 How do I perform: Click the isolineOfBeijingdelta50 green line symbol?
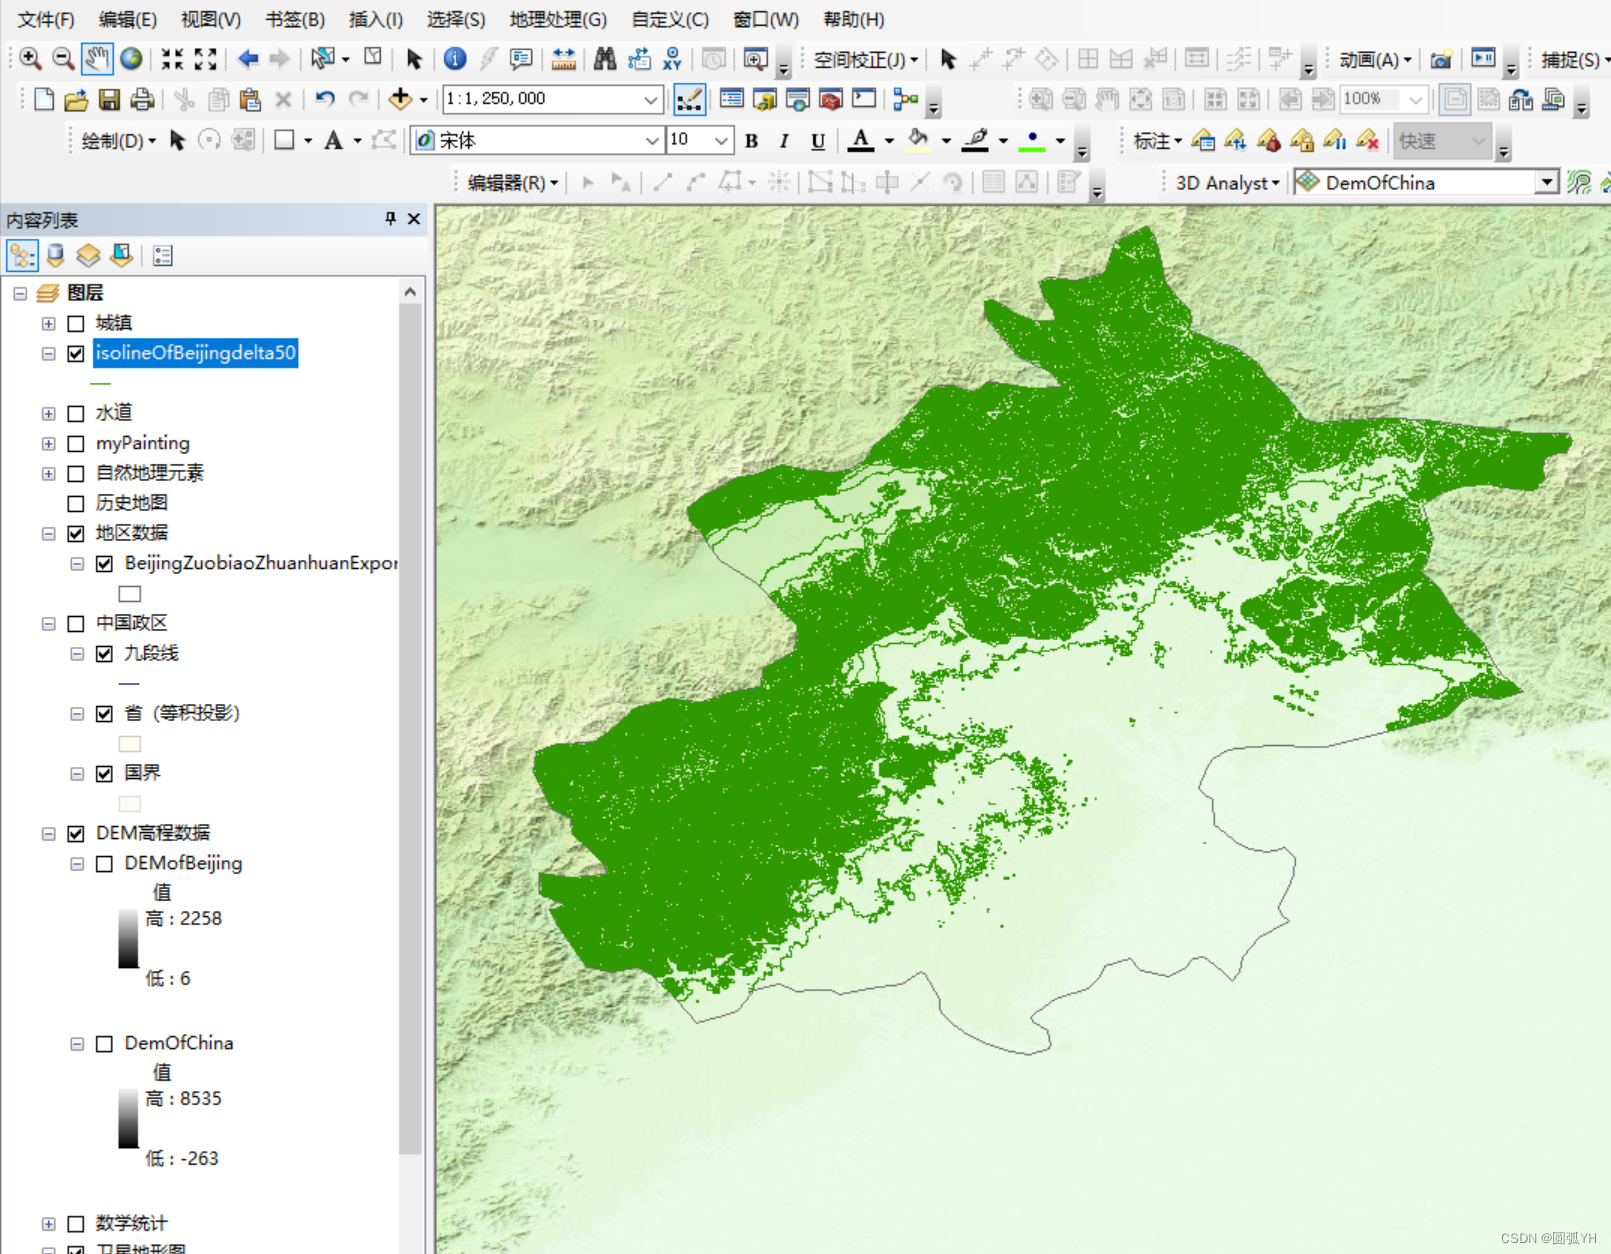(100, 383)
